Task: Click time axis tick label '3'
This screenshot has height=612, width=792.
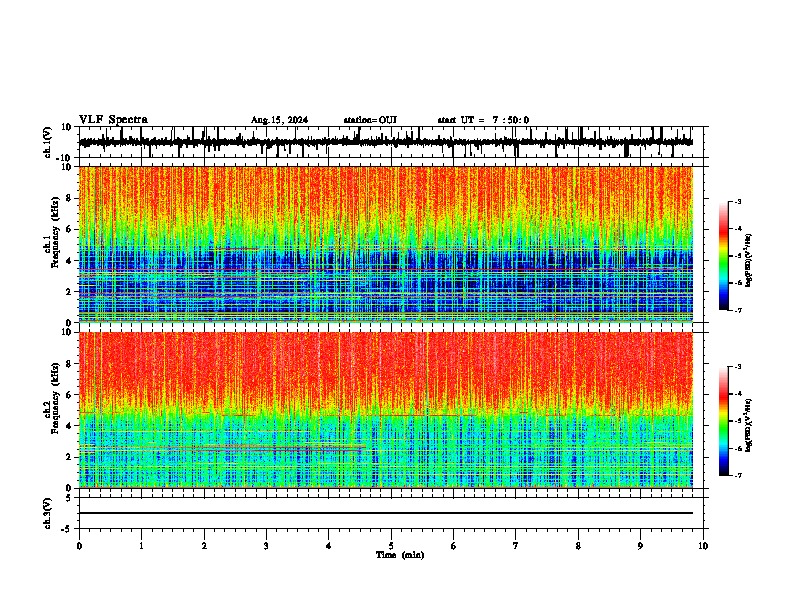Action: (x=266, y=546)
